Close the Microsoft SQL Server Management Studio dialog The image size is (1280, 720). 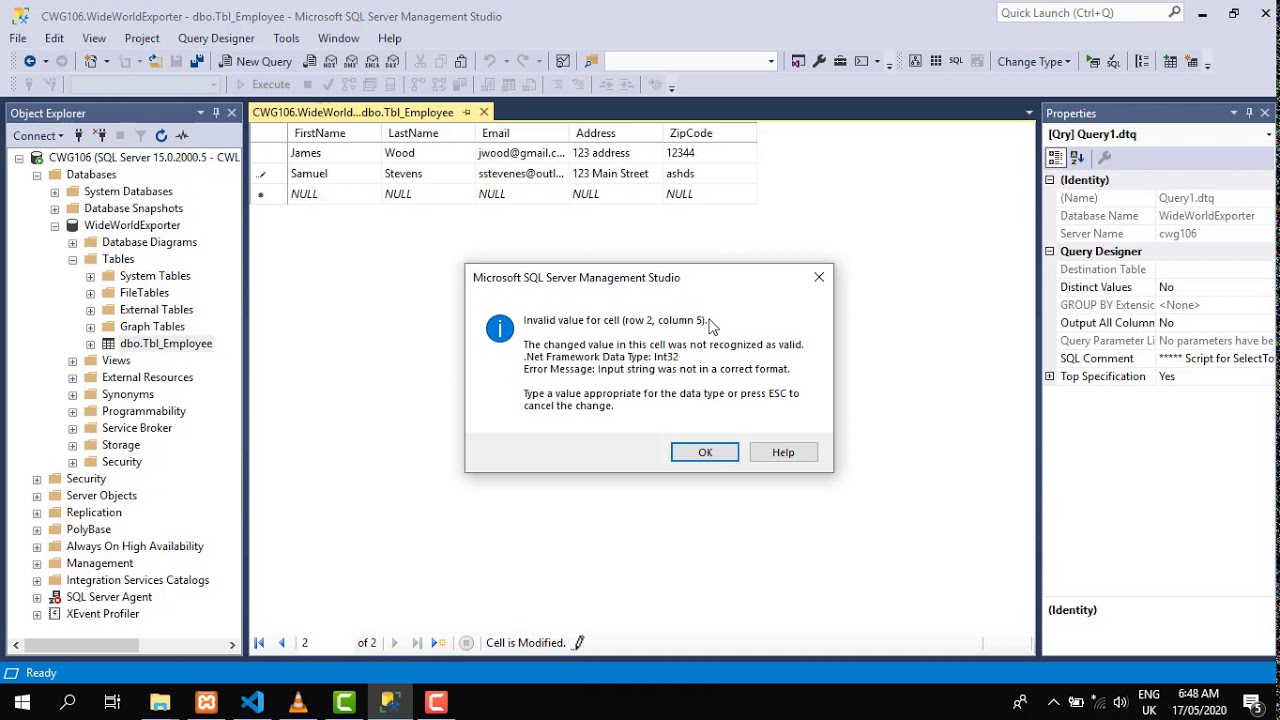[x=819, y=277]
